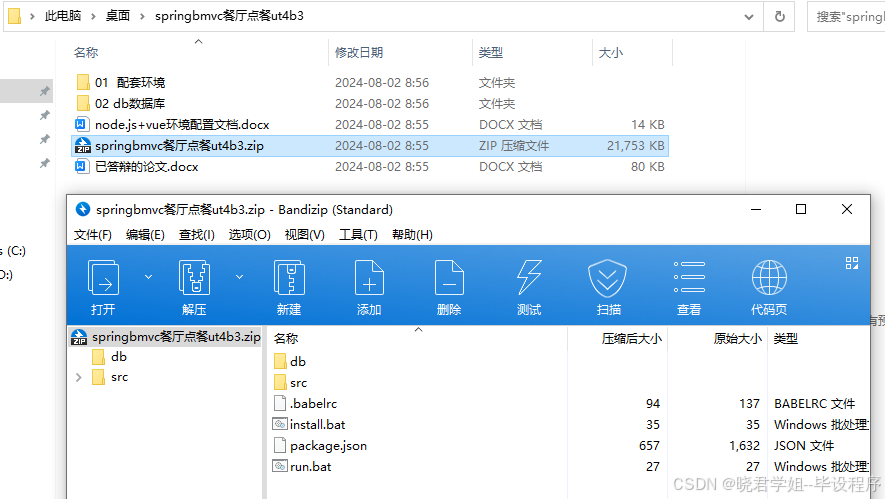Click the Test (测试) lightning icon
The image size is (885, 499).
pyautogui.click(x=529, y=277)
